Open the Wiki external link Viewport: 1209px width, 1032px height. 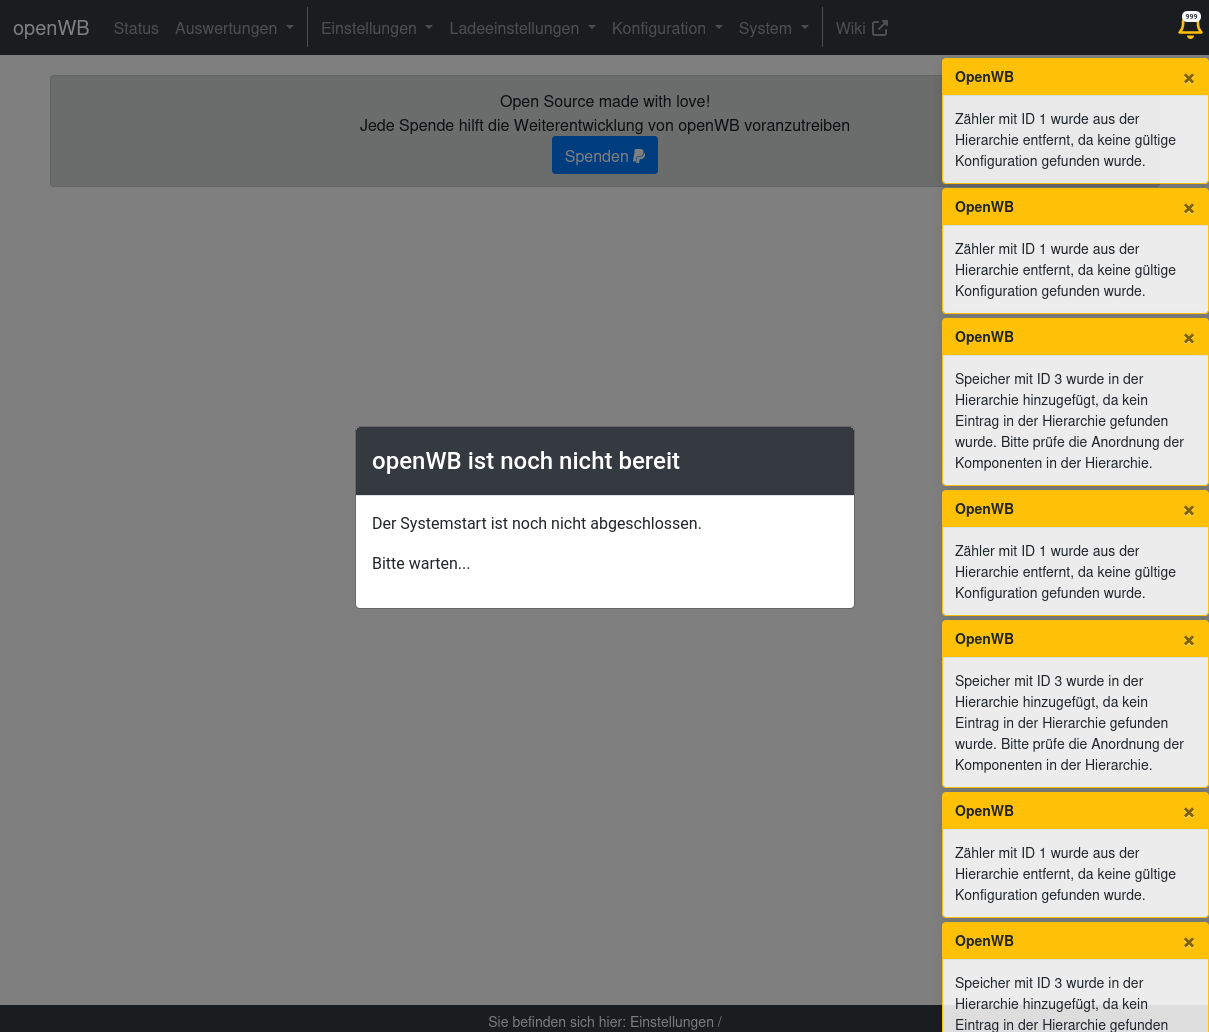[x=861, y=28]
